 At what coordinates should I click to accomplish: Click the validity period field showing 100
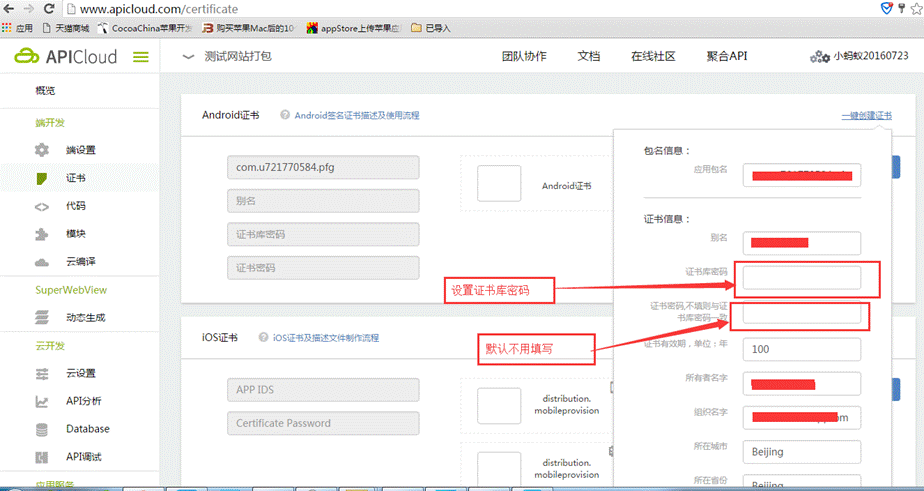[x=802, y=350]
